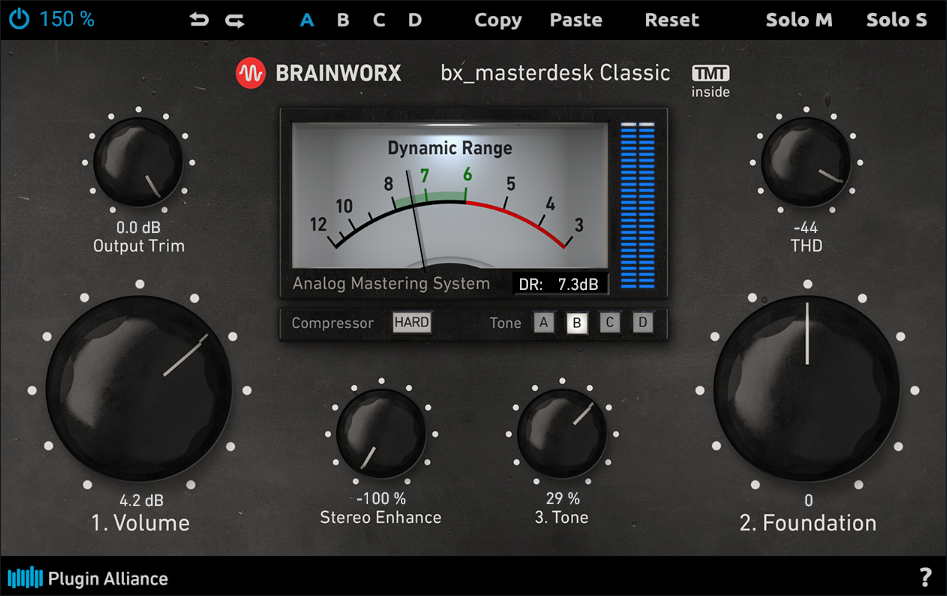Click the Stereo Enhance knob
Screen dimensions: 947x596
381,434
